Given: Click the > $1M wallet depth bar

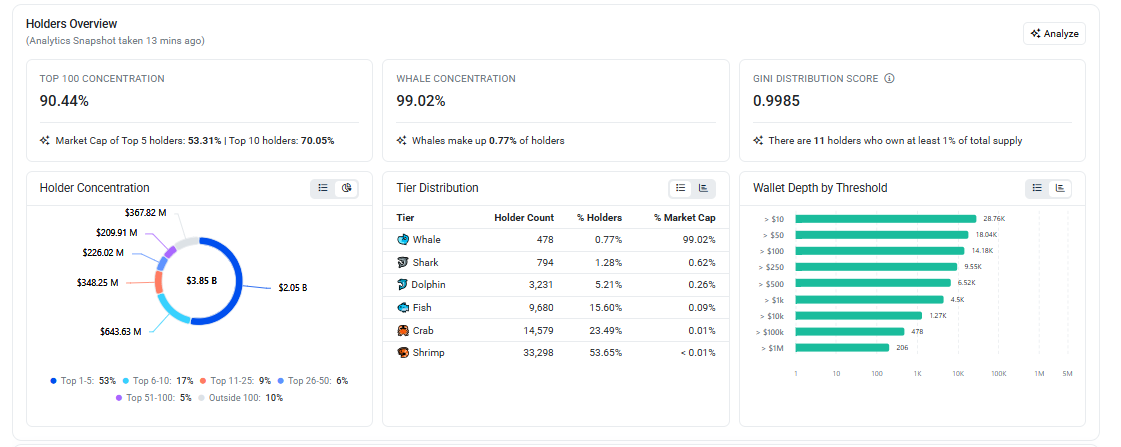Looking at the screenshot, I should (x=842, y=348).
